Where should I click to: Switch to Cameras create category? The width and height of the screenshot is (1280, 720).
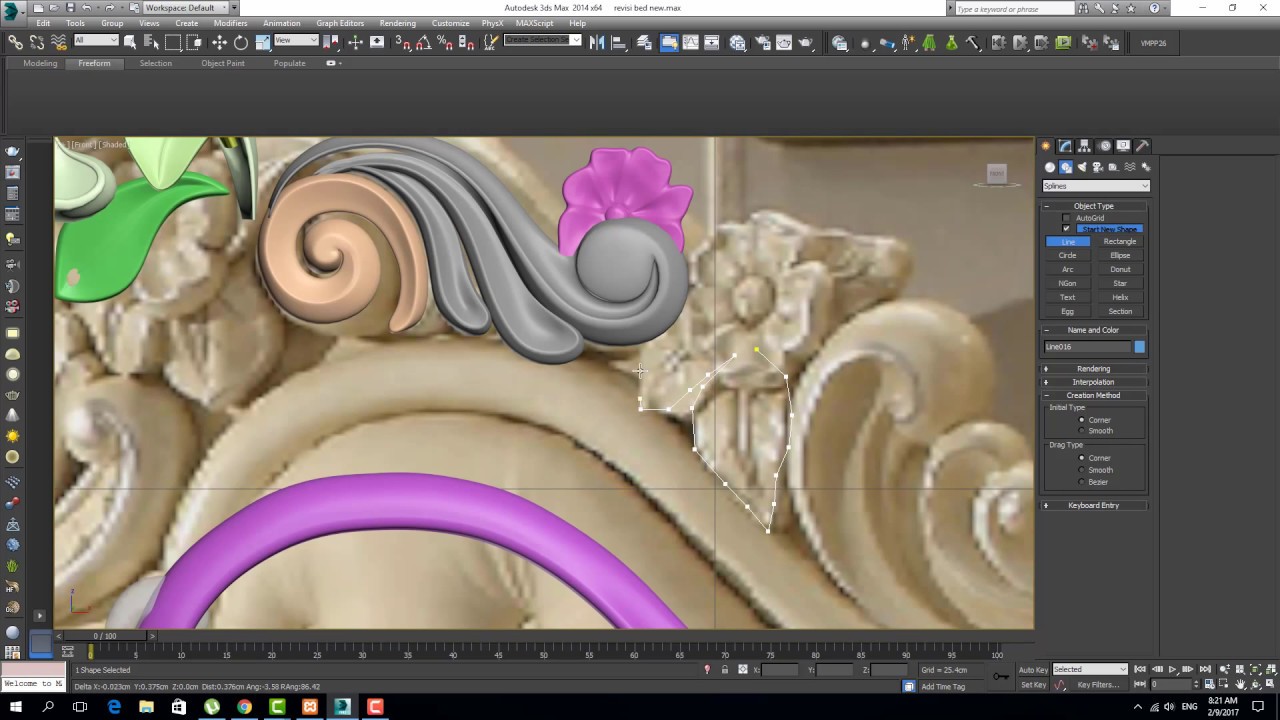(1098, 167)
